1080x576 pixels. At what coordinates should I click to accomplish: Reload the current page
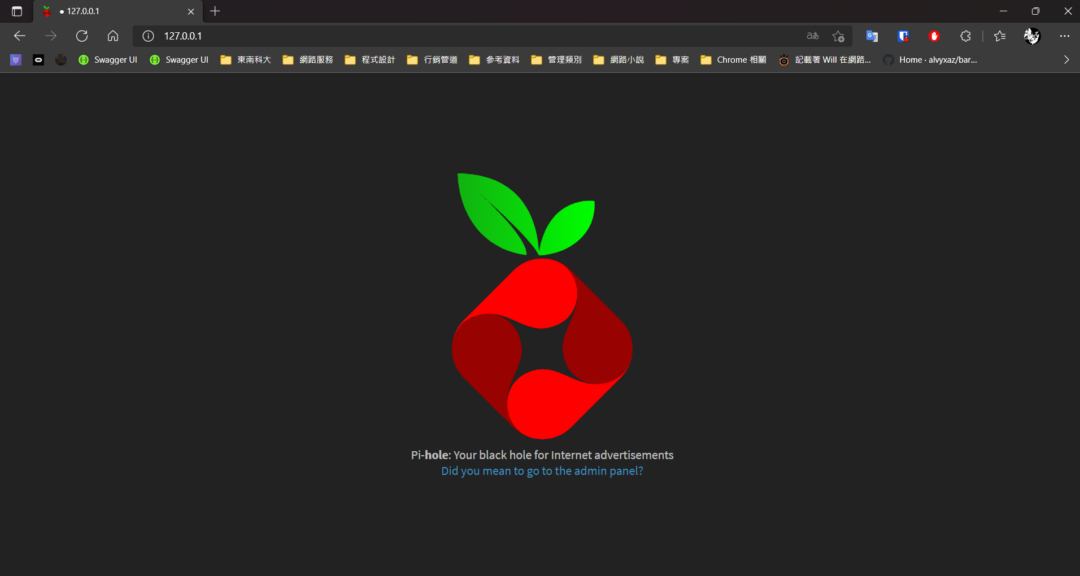(x=82, y=36)
